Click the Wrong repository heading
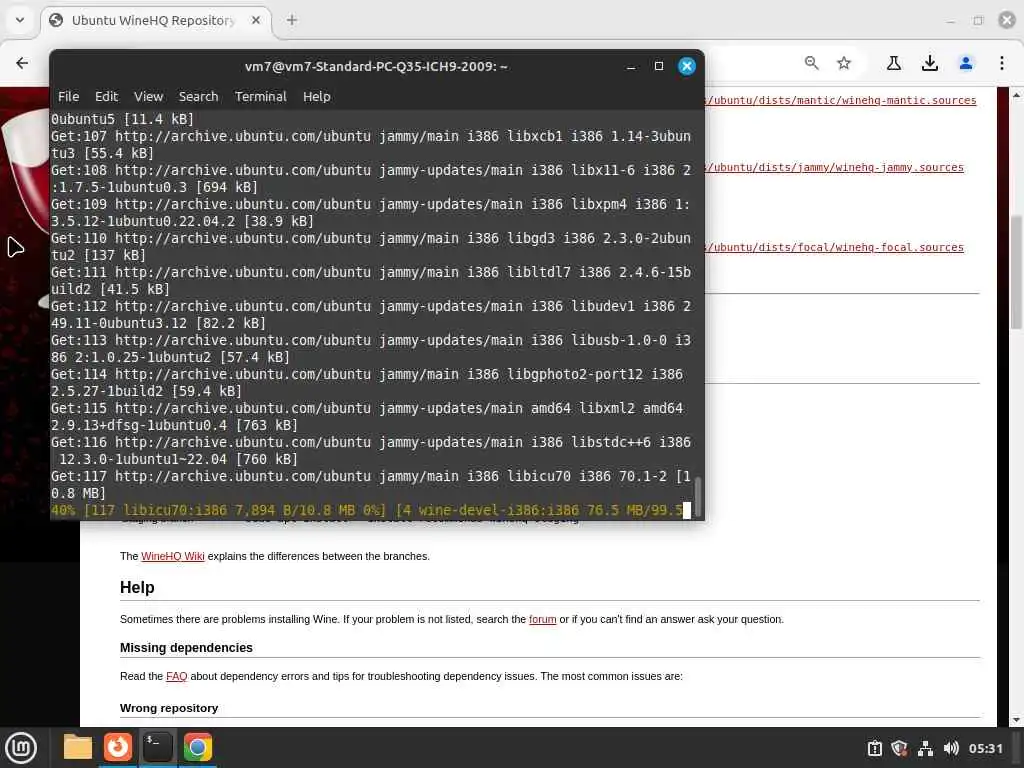 coord(169,708)
